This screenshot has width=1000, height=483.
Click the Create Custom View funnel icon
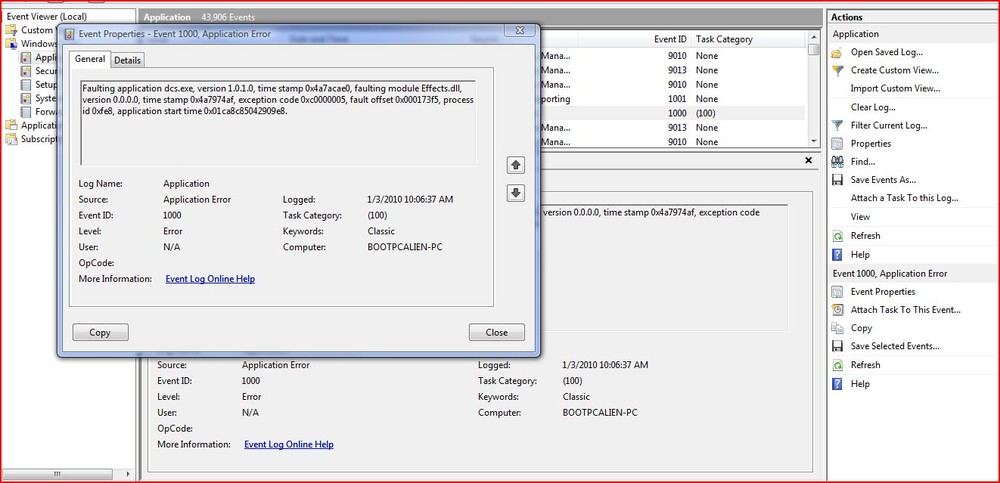[x=837, y=70]
